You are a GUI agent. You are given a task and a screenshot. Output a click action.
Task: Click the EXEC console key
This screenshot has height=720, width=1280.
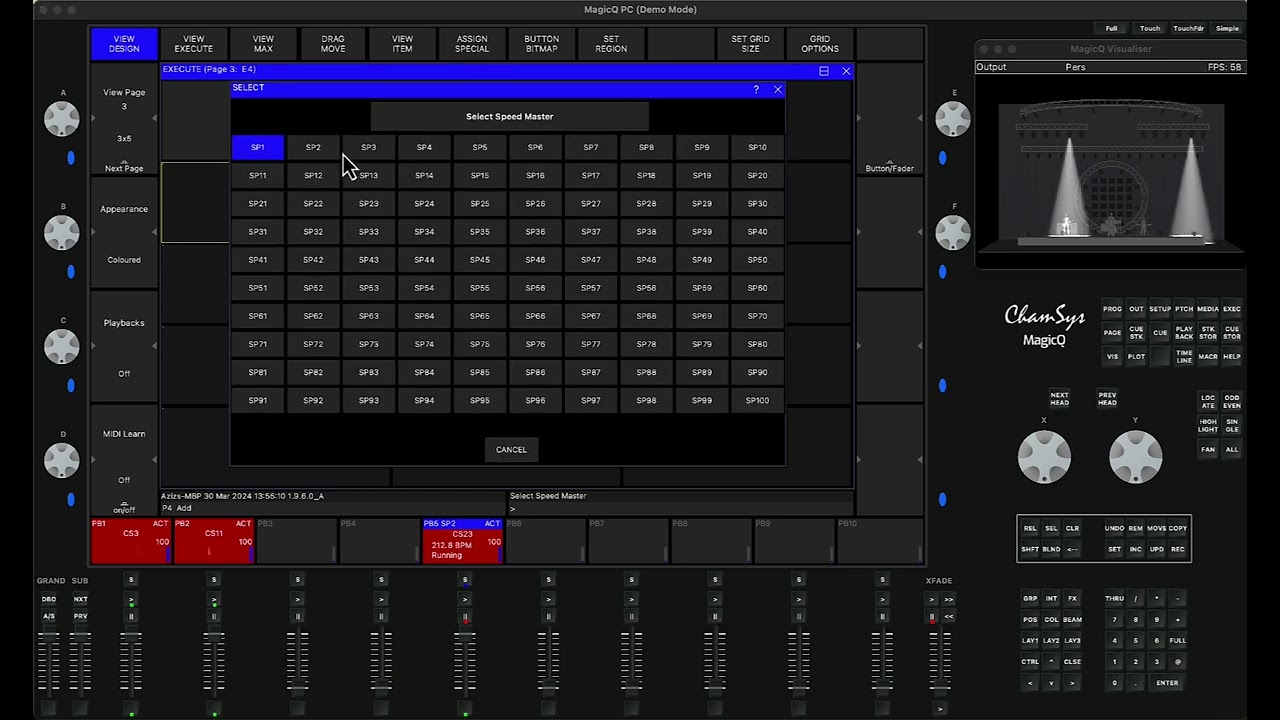click(1232, 309)
